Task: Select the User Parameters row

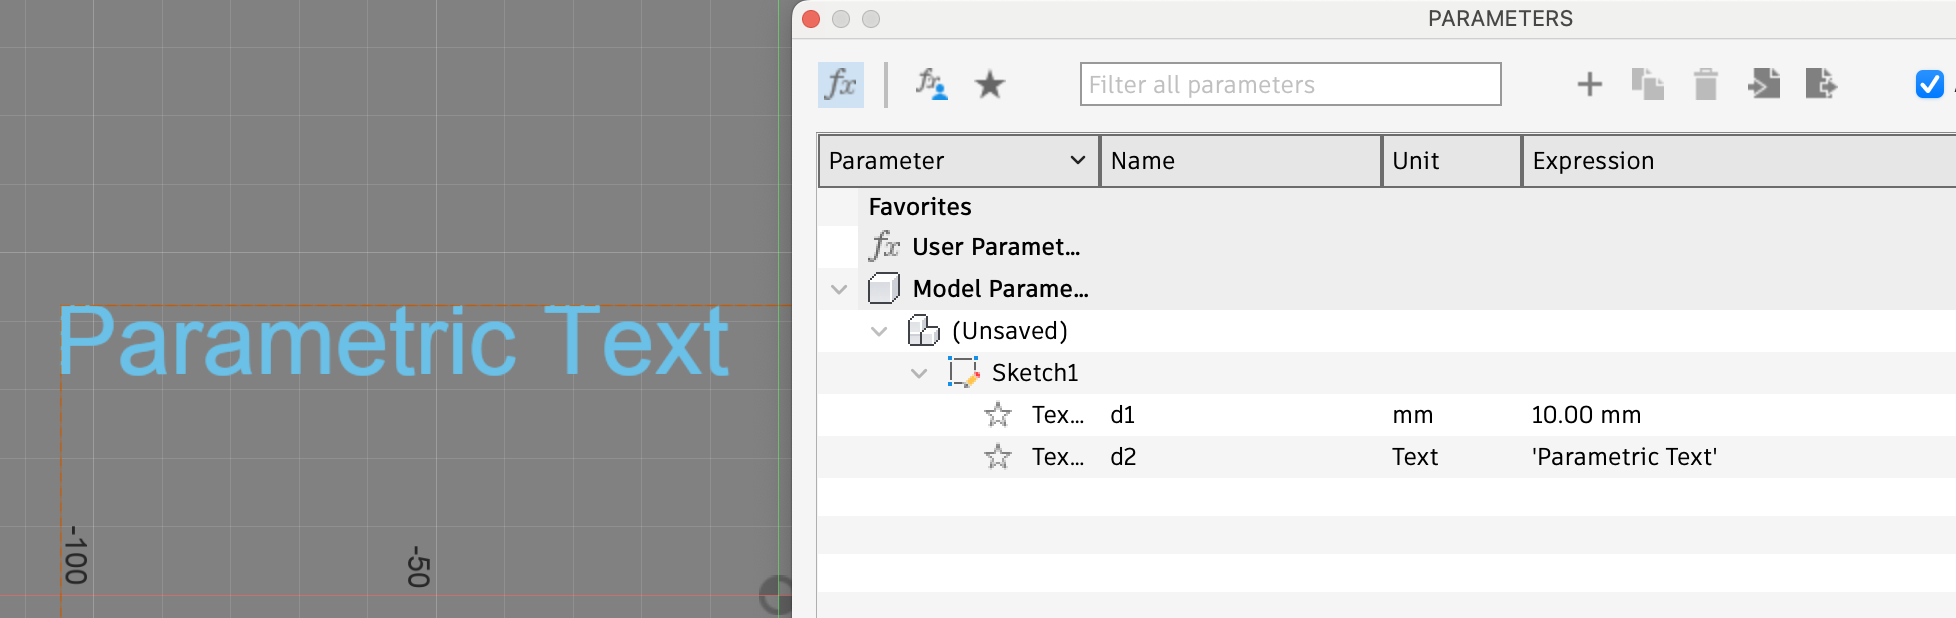Action: (995, 247)
